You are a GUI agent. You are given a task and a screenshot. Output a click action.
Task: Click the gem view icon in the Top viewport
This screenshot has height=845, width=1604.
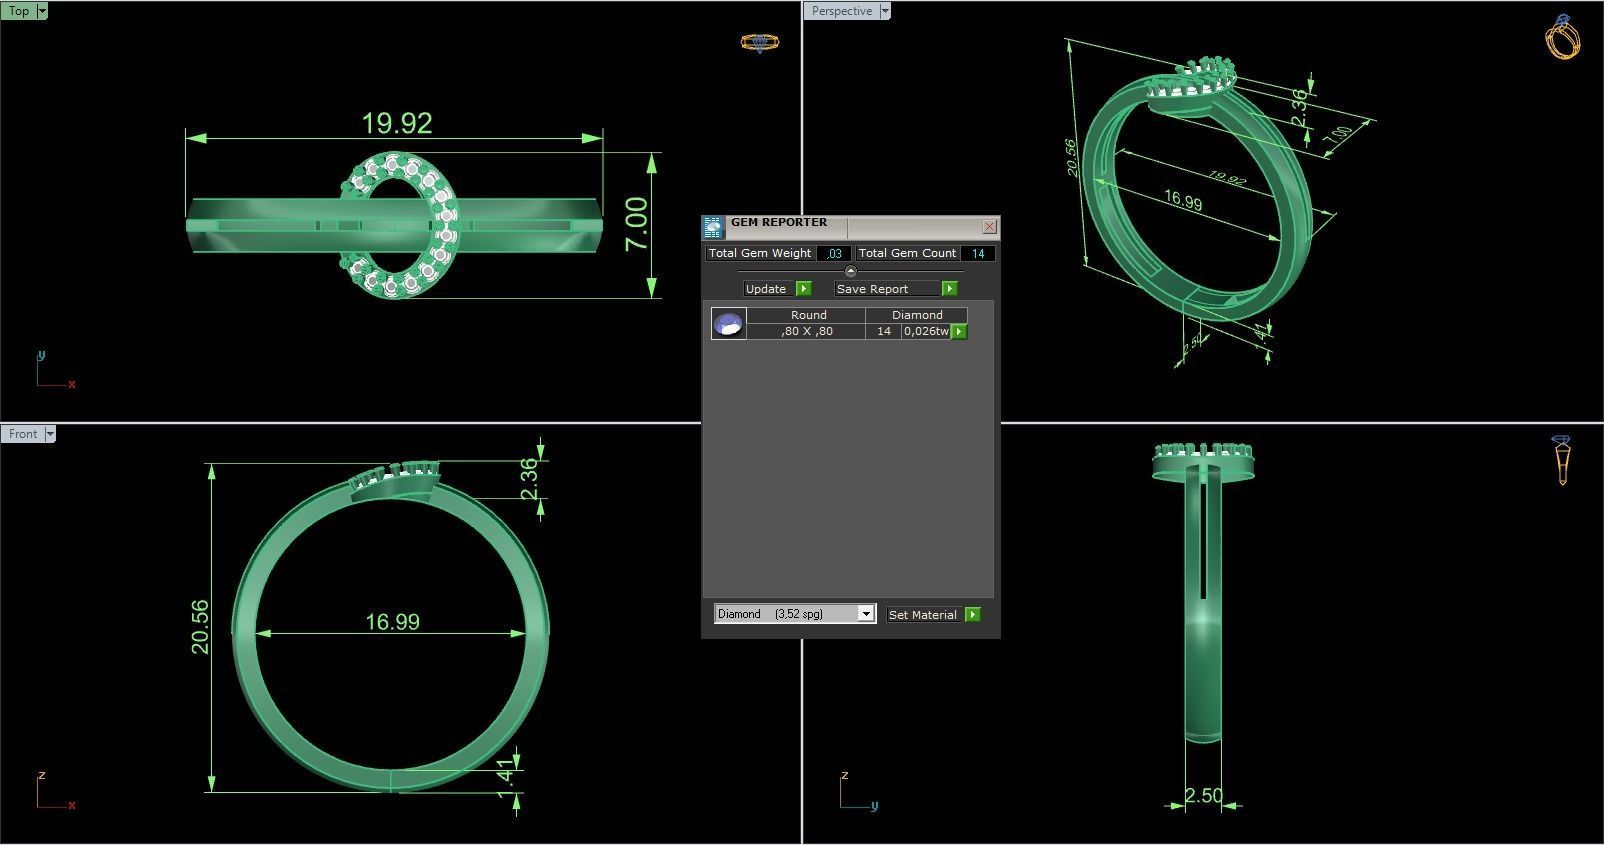coord(759,42)
